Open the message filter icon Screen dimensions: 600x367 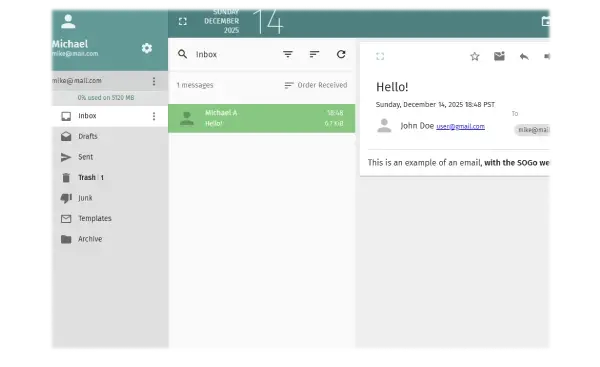point(288,54)
